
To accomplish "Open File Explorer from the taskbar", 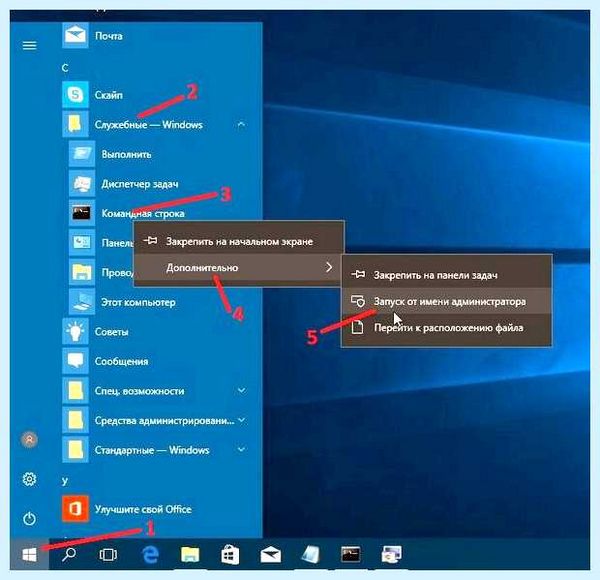I will coord(190,554).
